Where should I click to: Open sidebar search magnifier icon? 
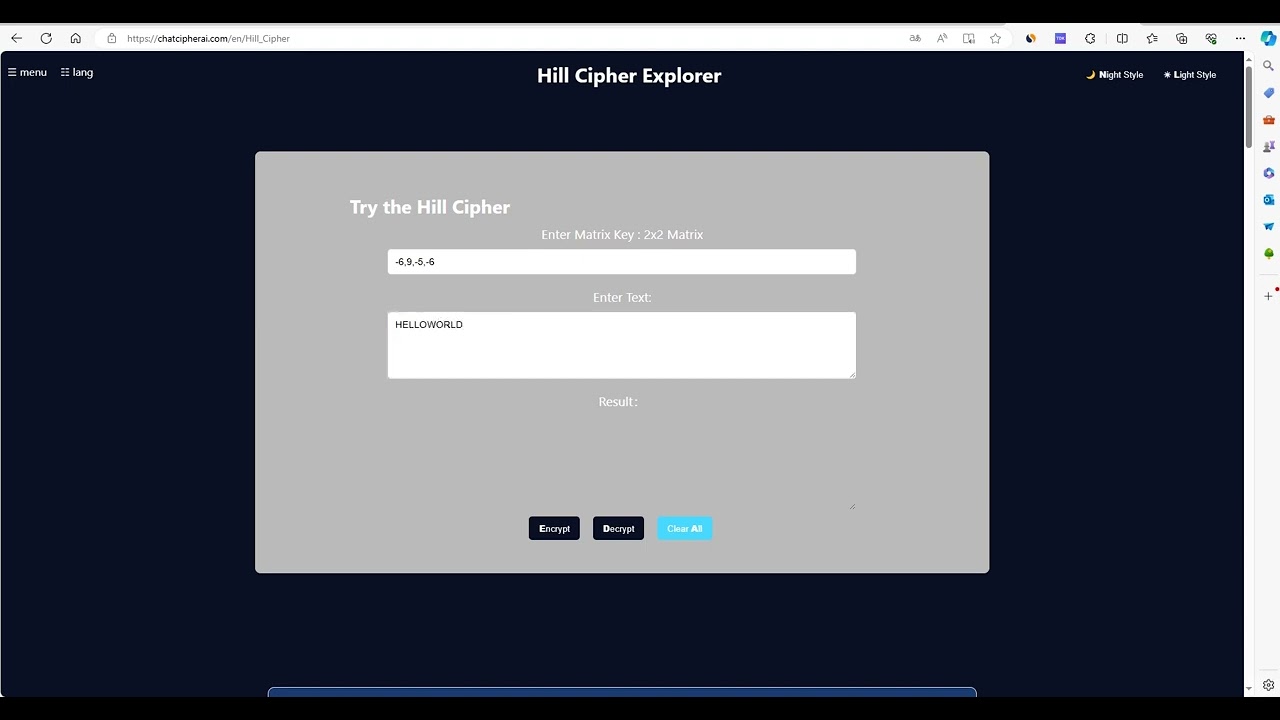click(x=1269, y=66)
